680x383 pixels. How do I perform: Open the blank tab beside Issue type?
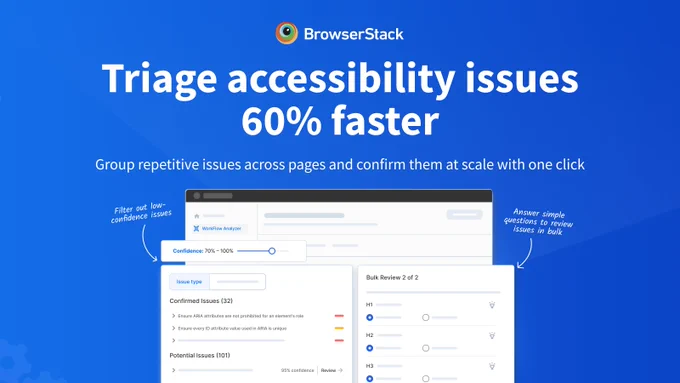click(237, 282)
